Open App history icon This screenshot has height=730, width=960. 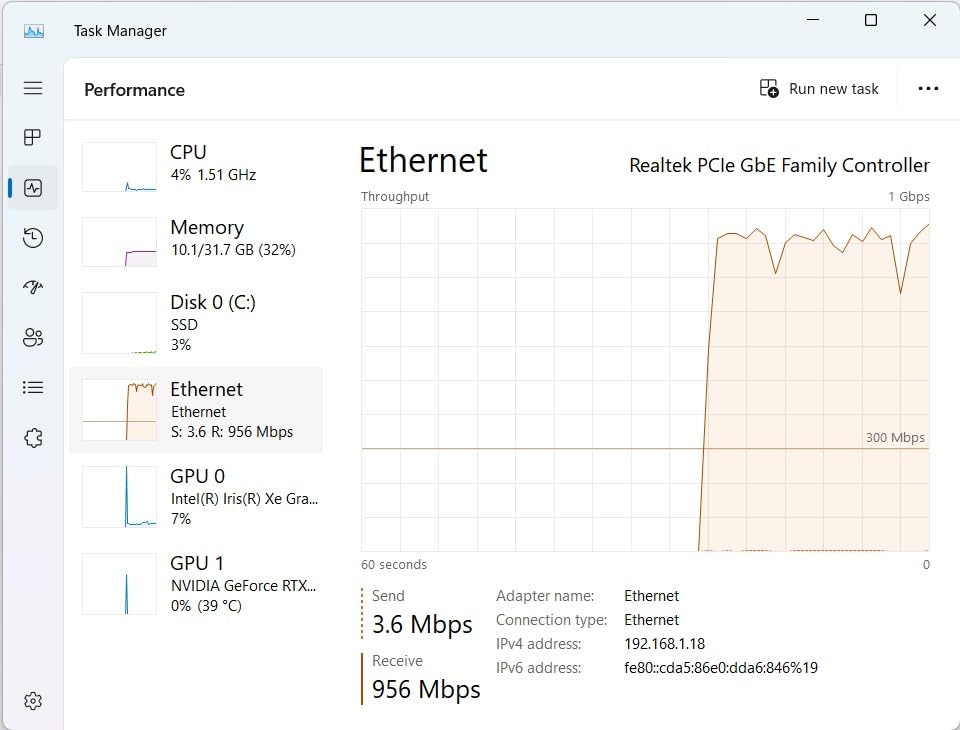click(33, 237)
